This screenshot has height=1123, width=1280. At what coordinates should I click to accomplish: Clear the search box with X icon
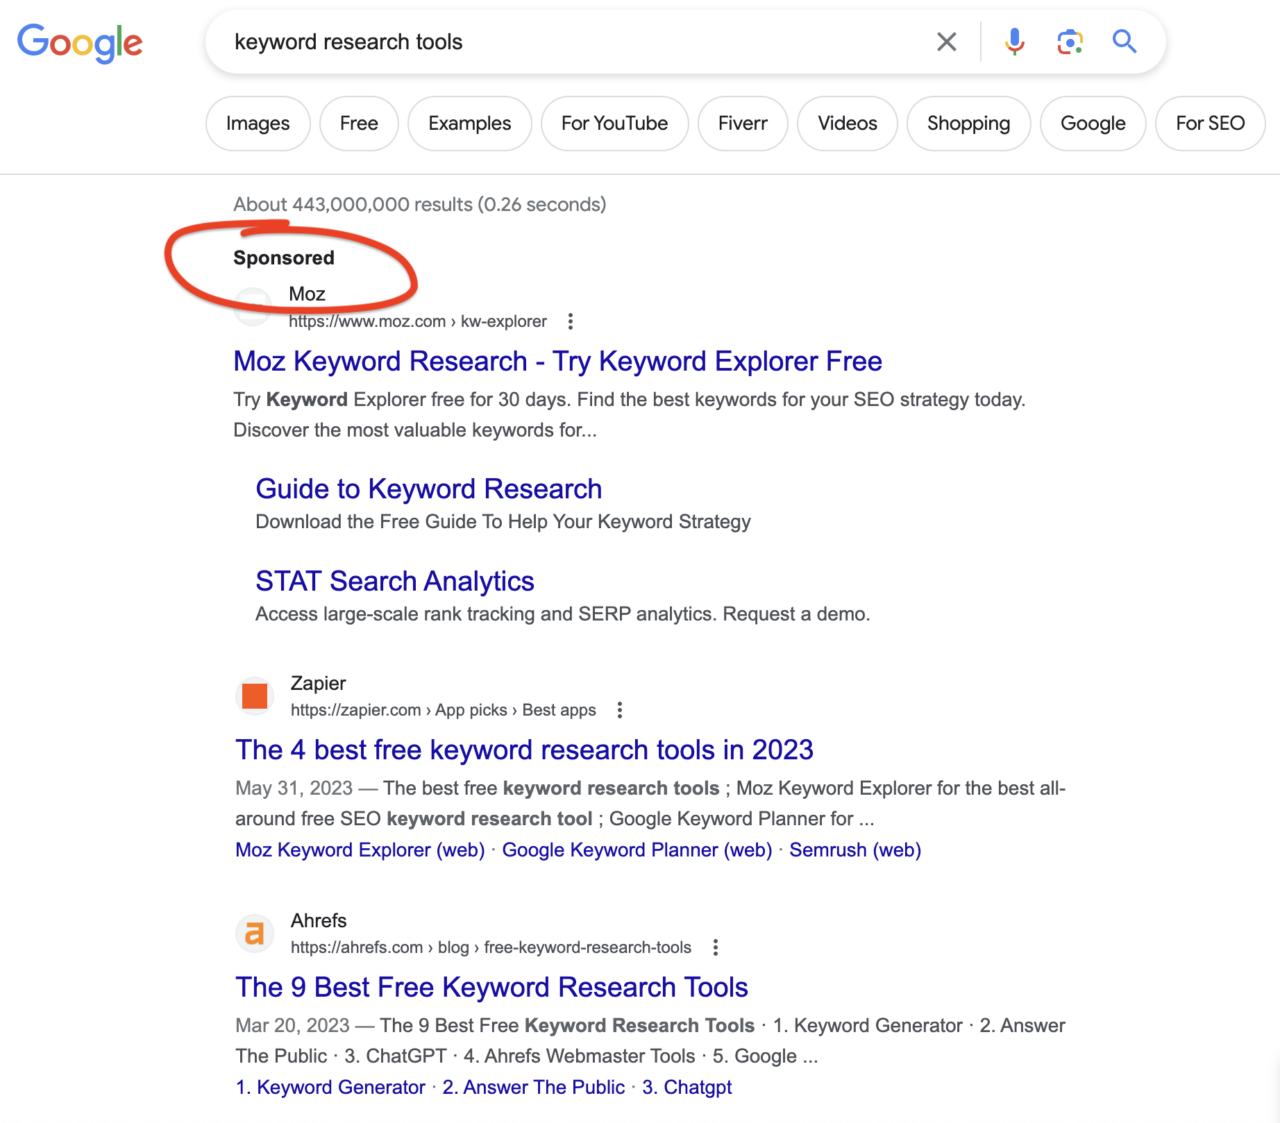[x=946, y=42]
